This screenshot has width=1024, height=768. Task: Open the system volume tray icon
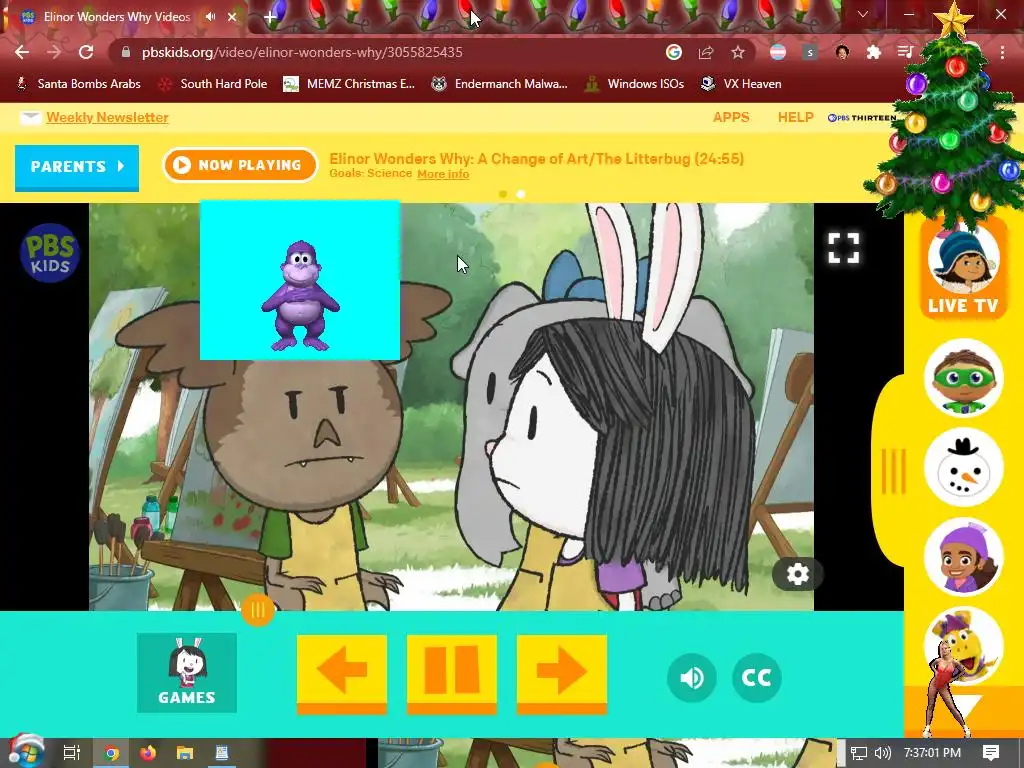[x=882, y=753]
